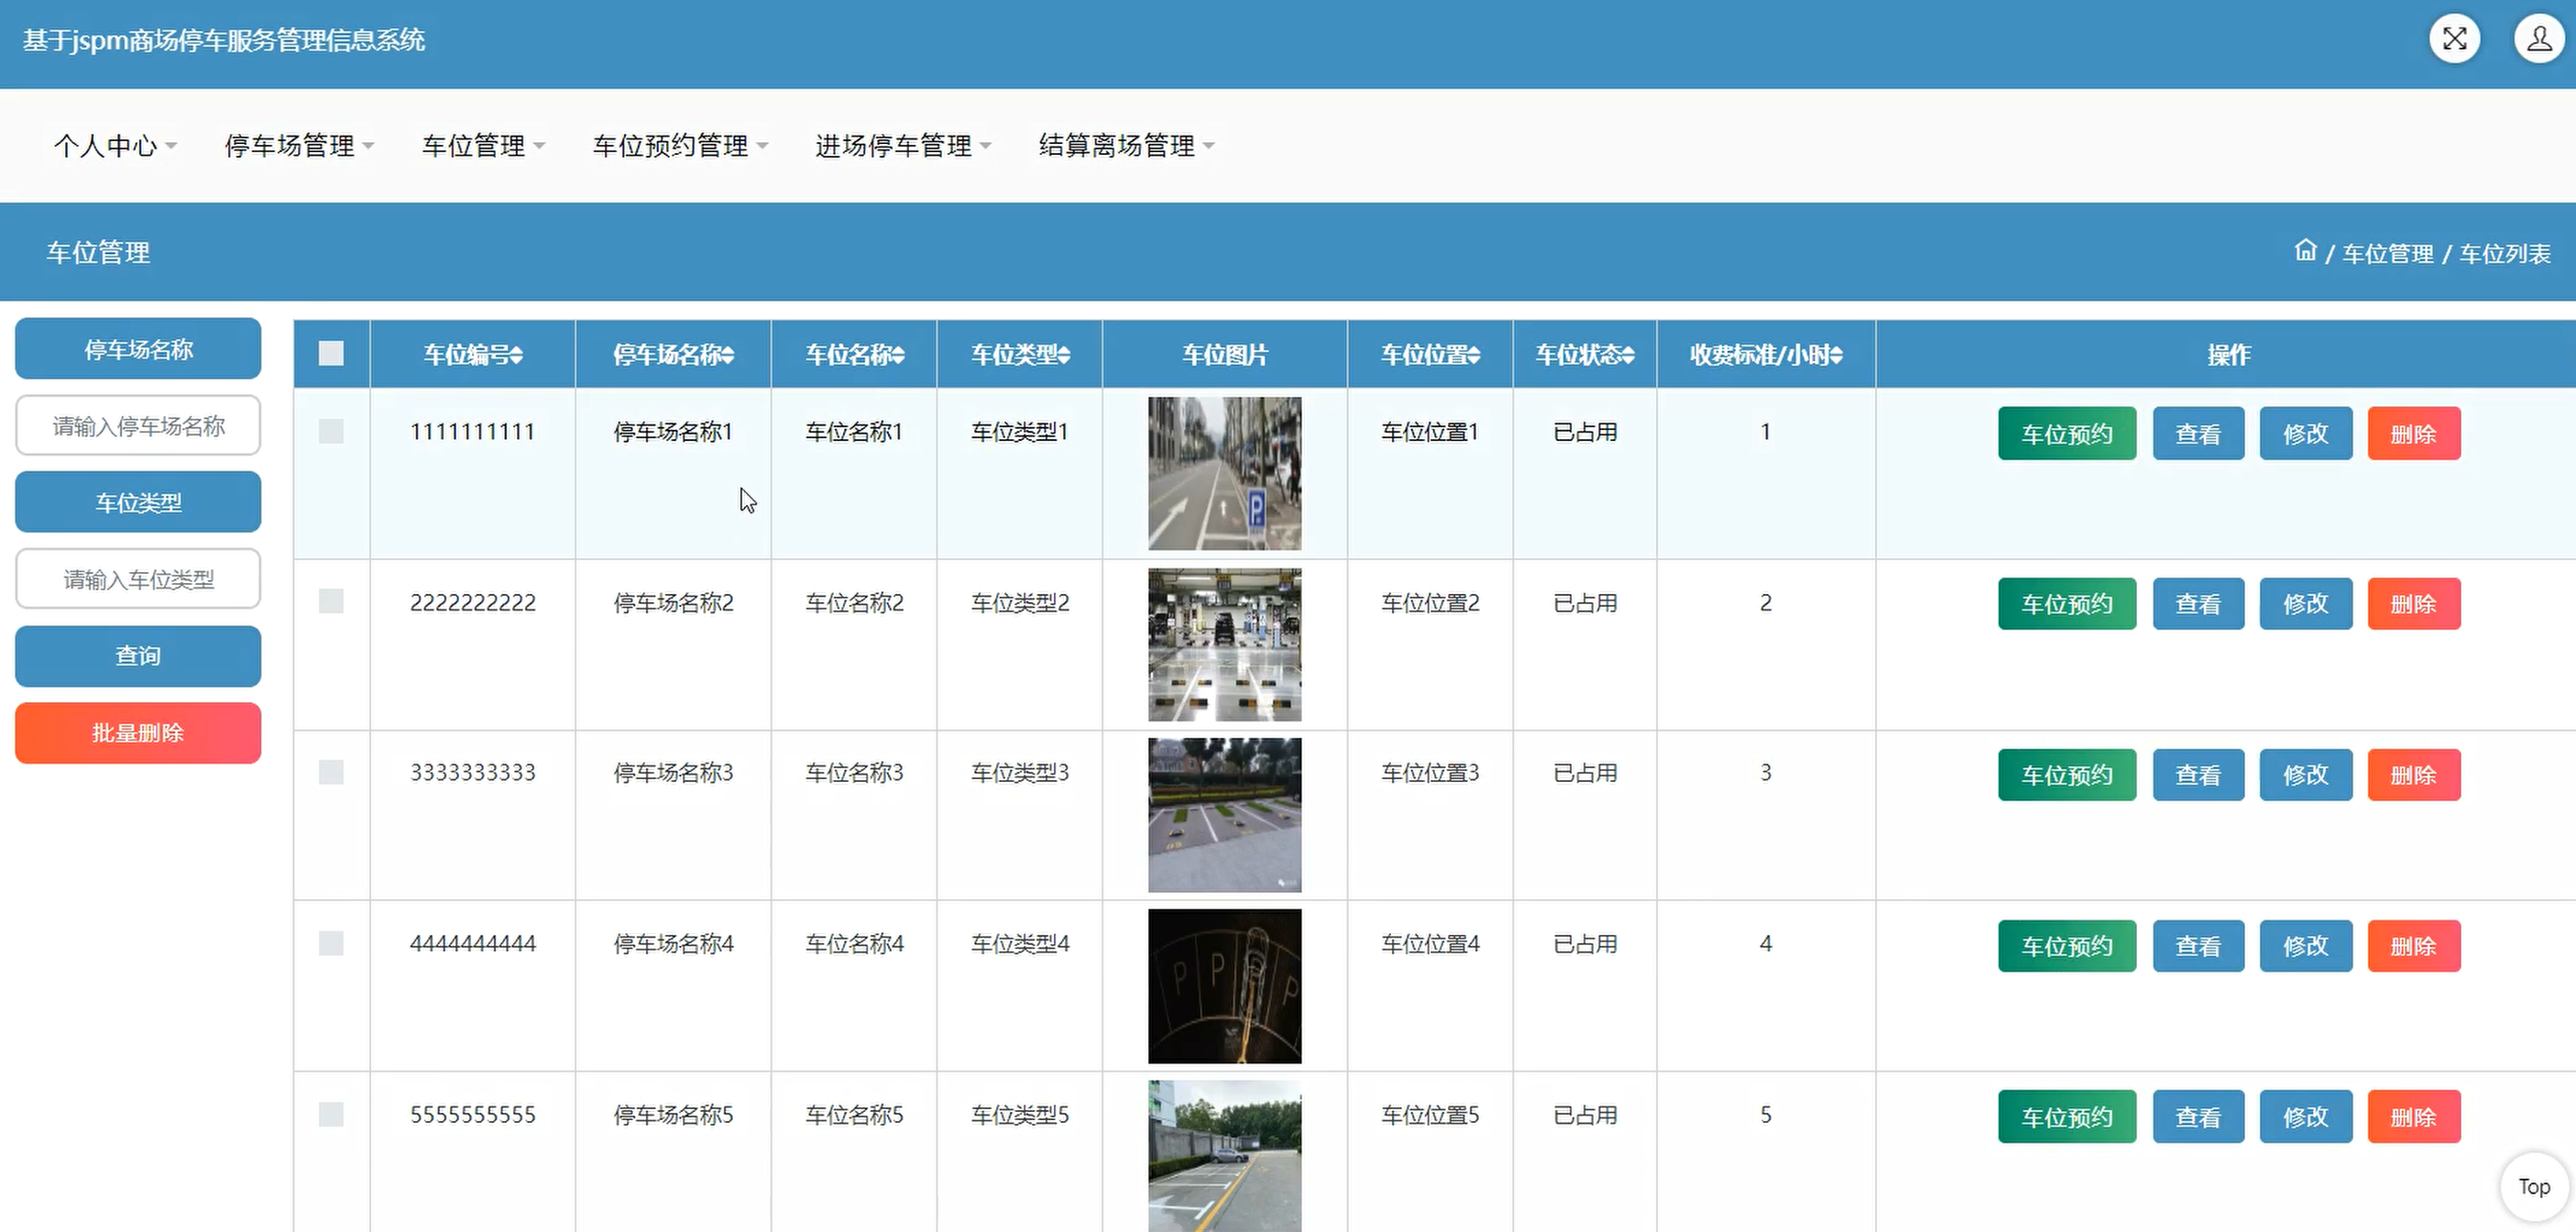Click 车位预约 for row 车位名称1
This screenshot has width=2576, height=1232.
[x=2067, y=434]
